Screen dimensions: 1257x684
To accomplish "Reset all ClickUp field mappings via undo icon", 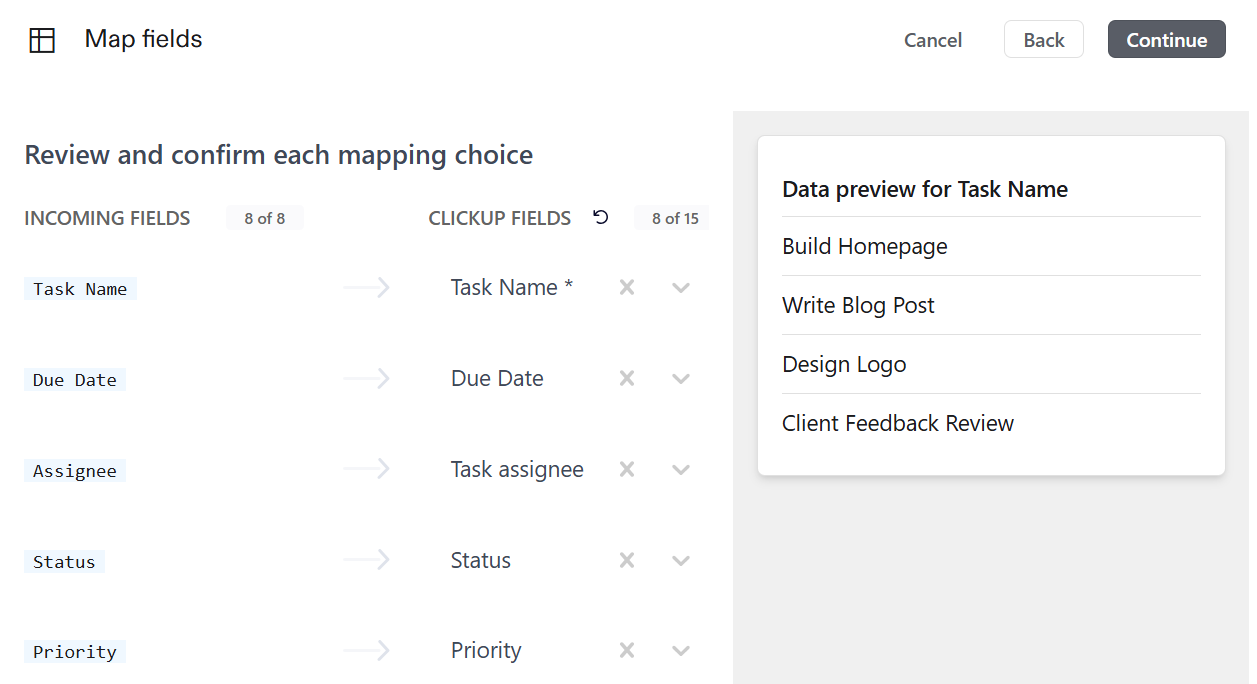I will (x=600, y=217).
